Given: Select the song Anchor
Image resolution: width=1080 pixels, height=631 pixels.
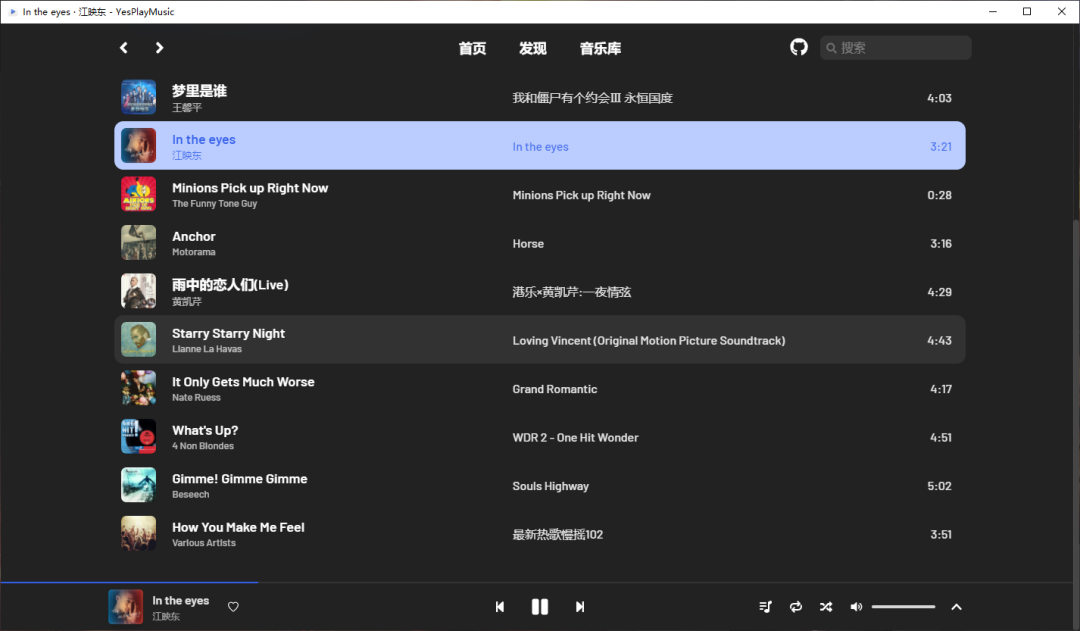Looking at the screenshot, I should tap(194, 236).
